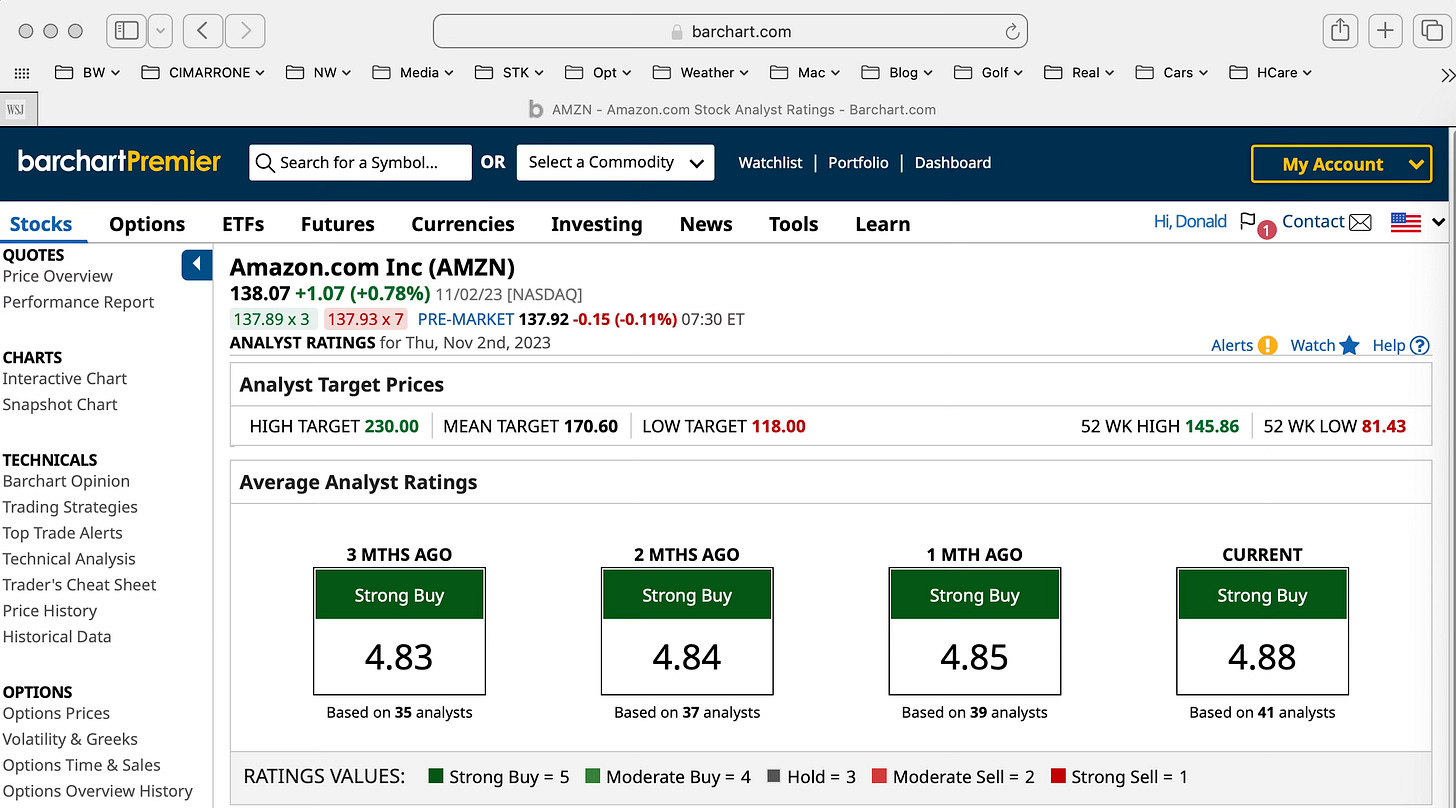Open the Select a Commodity dropdown

(x=615, y=163)
